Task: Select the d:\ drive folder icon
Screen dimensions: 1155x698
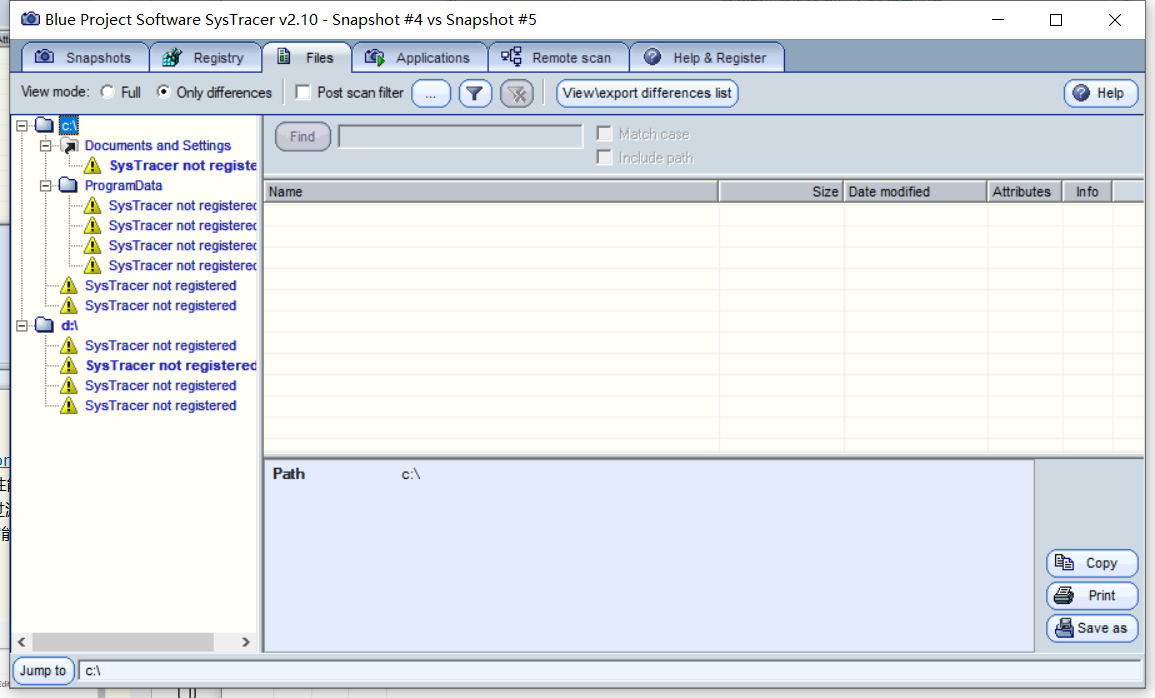Action: point(45,325)
